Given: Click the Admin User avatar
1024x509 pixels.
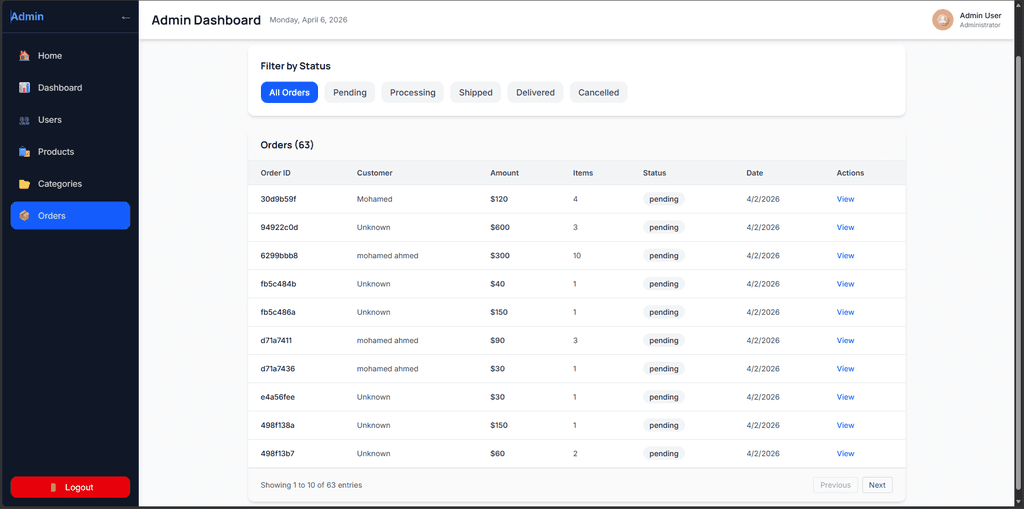Looking at the screenshot, I should [942, 20].
